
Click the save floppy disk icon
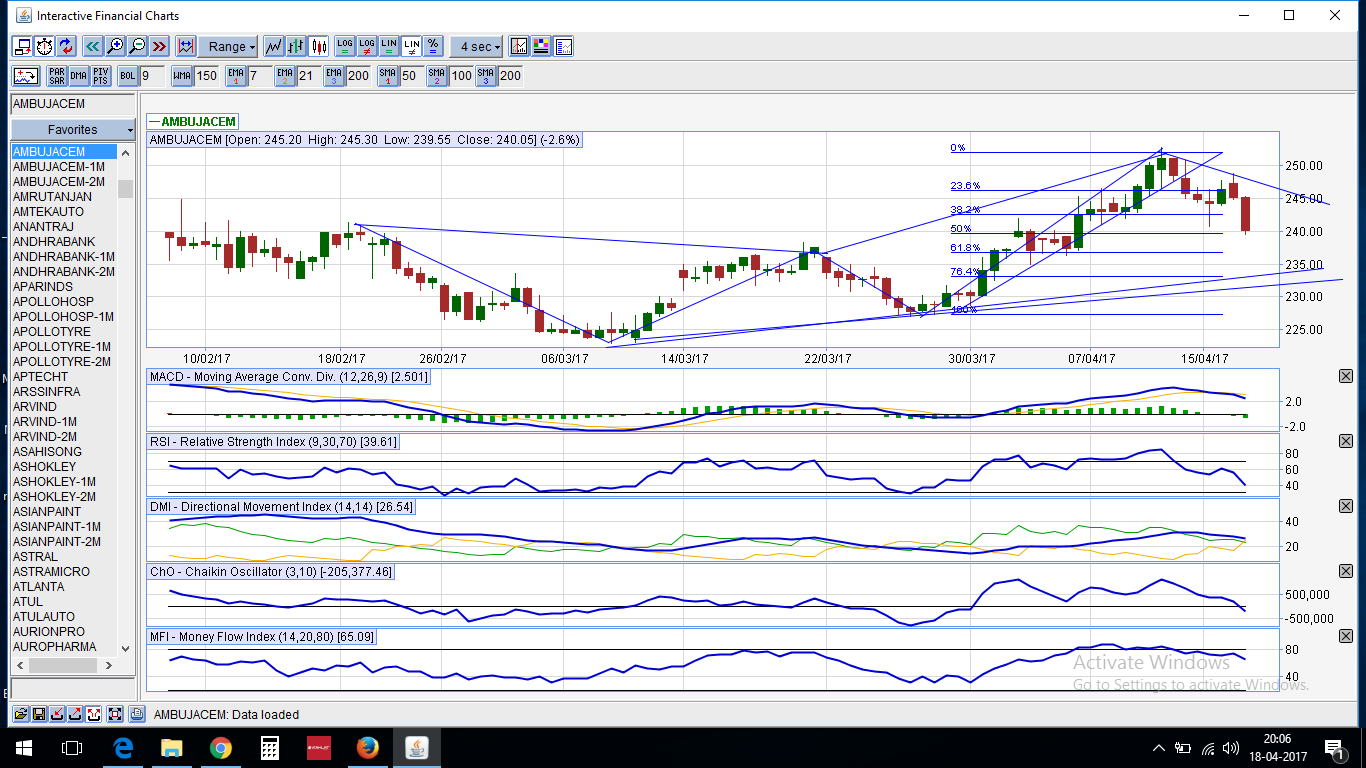[x=39, y=714]
